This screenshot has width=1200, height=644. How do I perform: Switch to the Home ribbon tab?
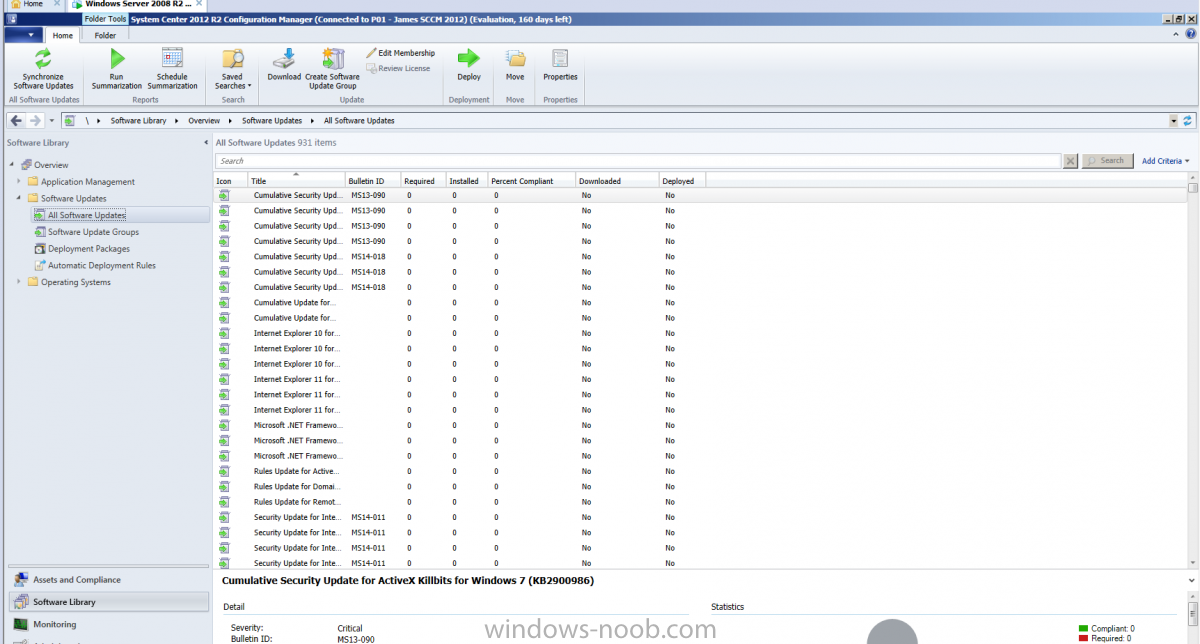click(63, 36)
